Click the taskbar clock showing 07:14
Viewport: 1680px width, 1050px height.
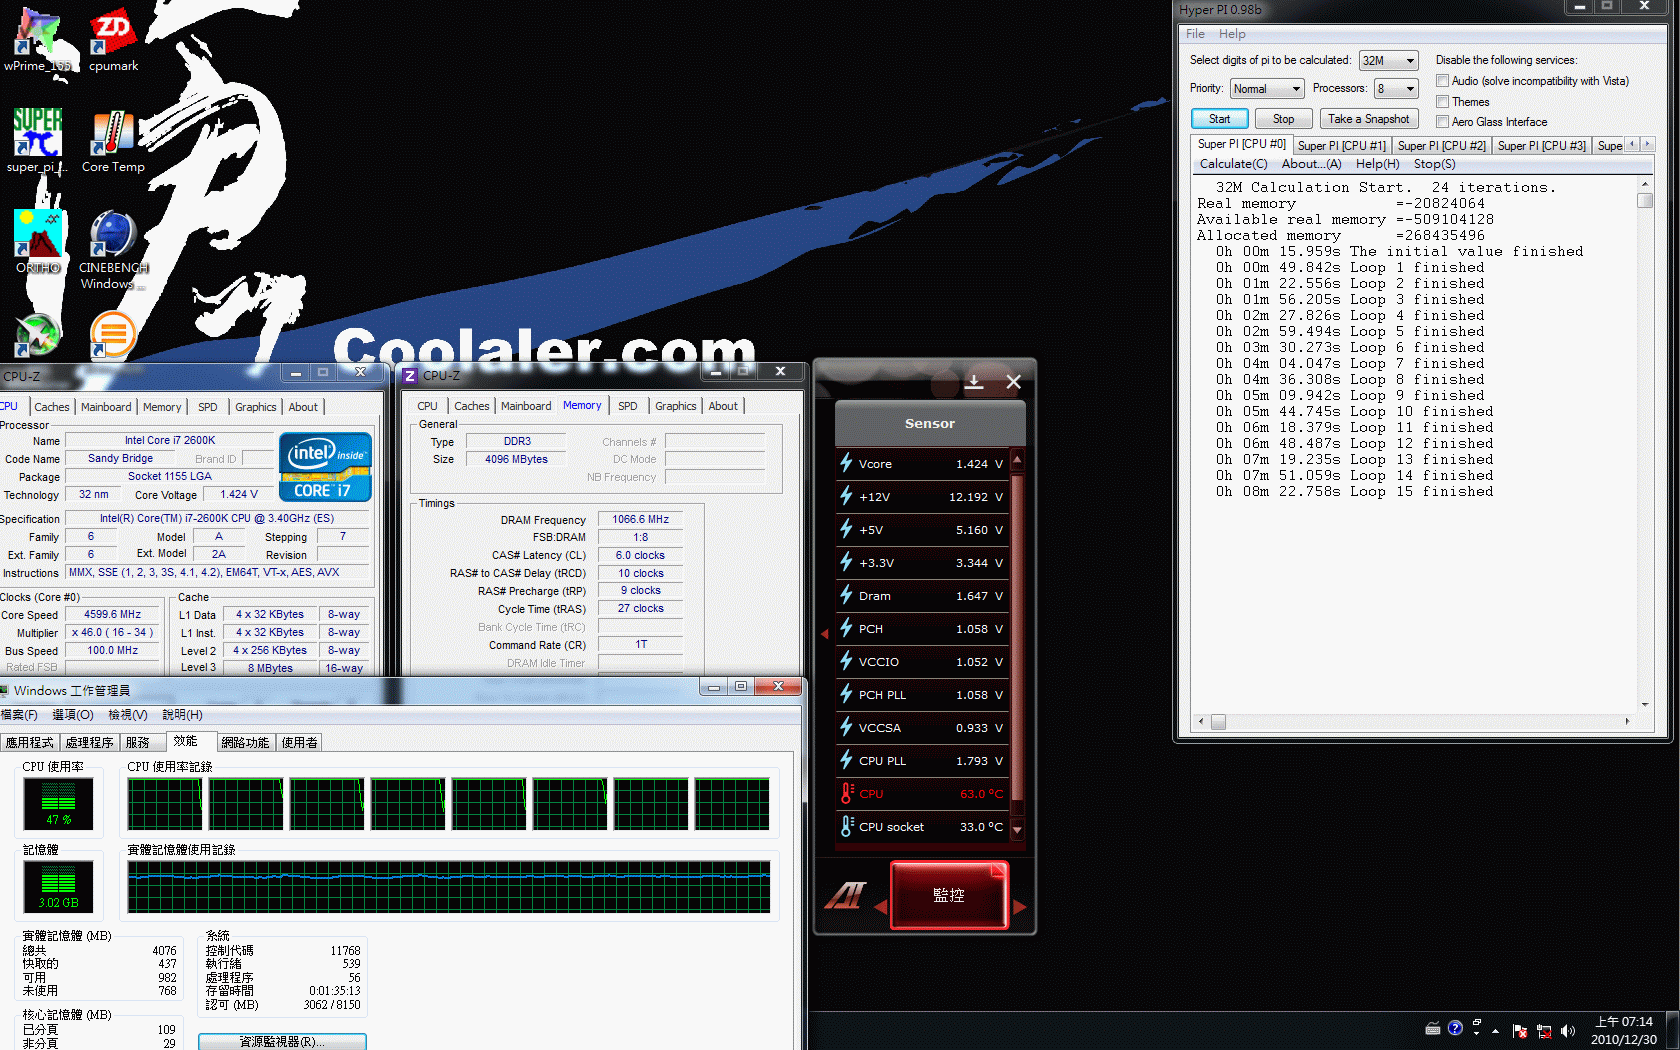1623,1030
